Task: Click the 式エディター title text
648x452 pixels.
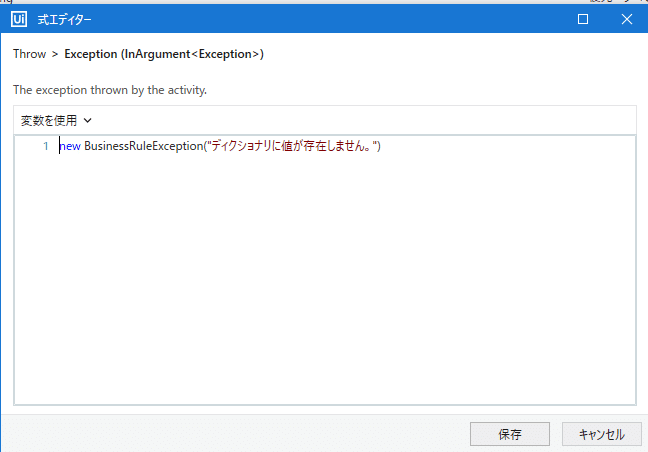Action: (64, 19)
